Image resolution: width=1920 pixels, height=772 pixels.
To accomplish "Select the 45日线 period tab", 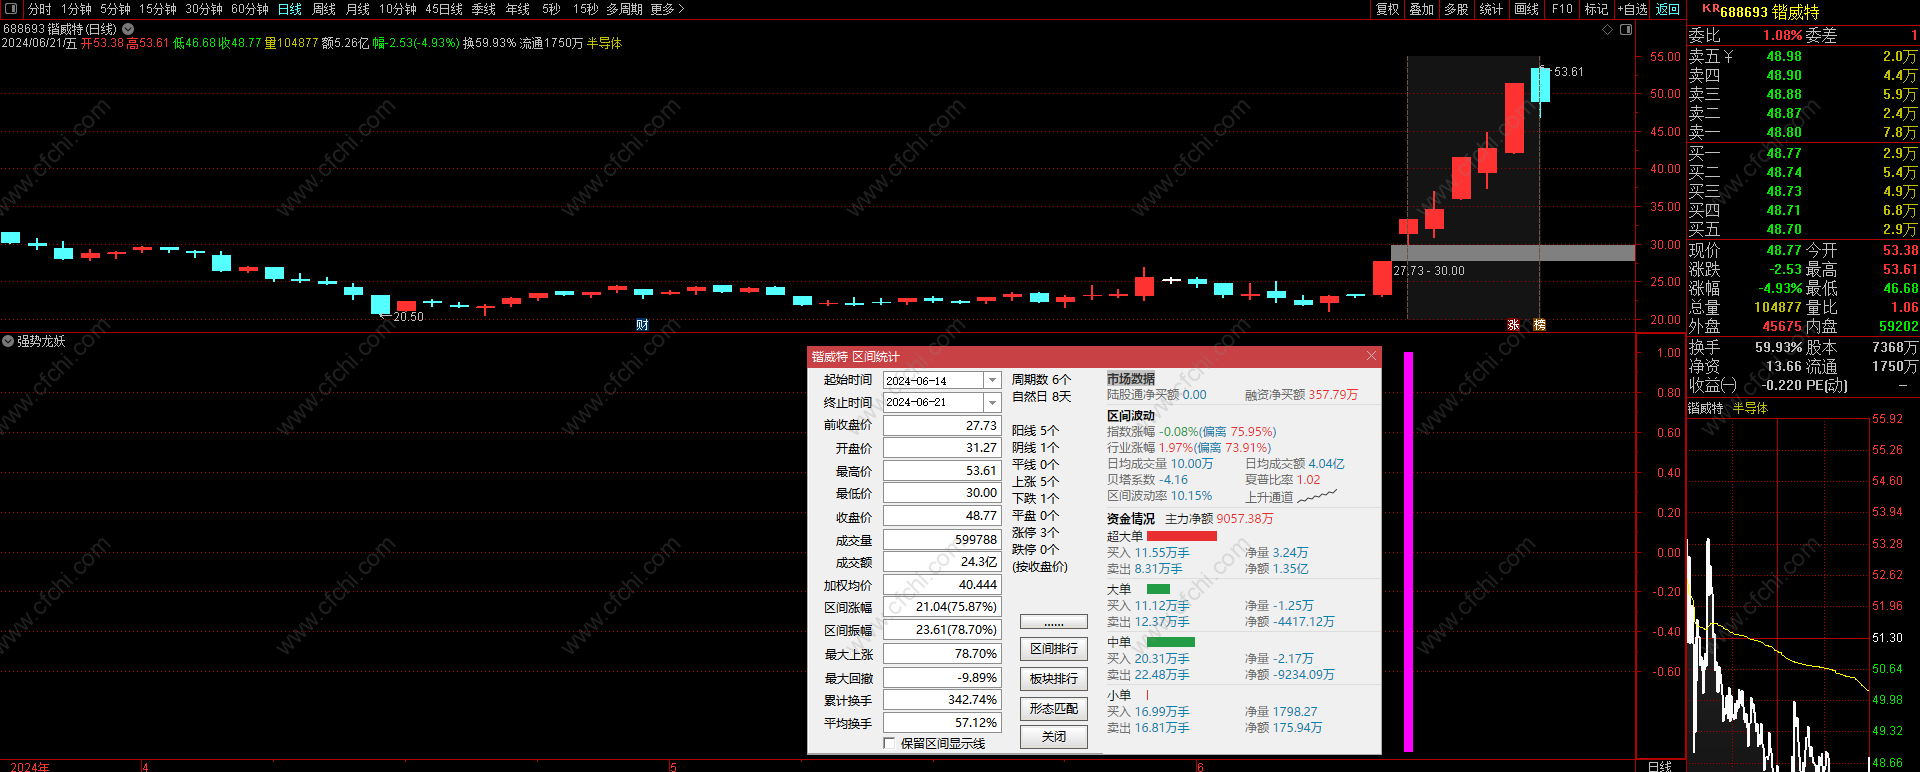I will [444, 9].
